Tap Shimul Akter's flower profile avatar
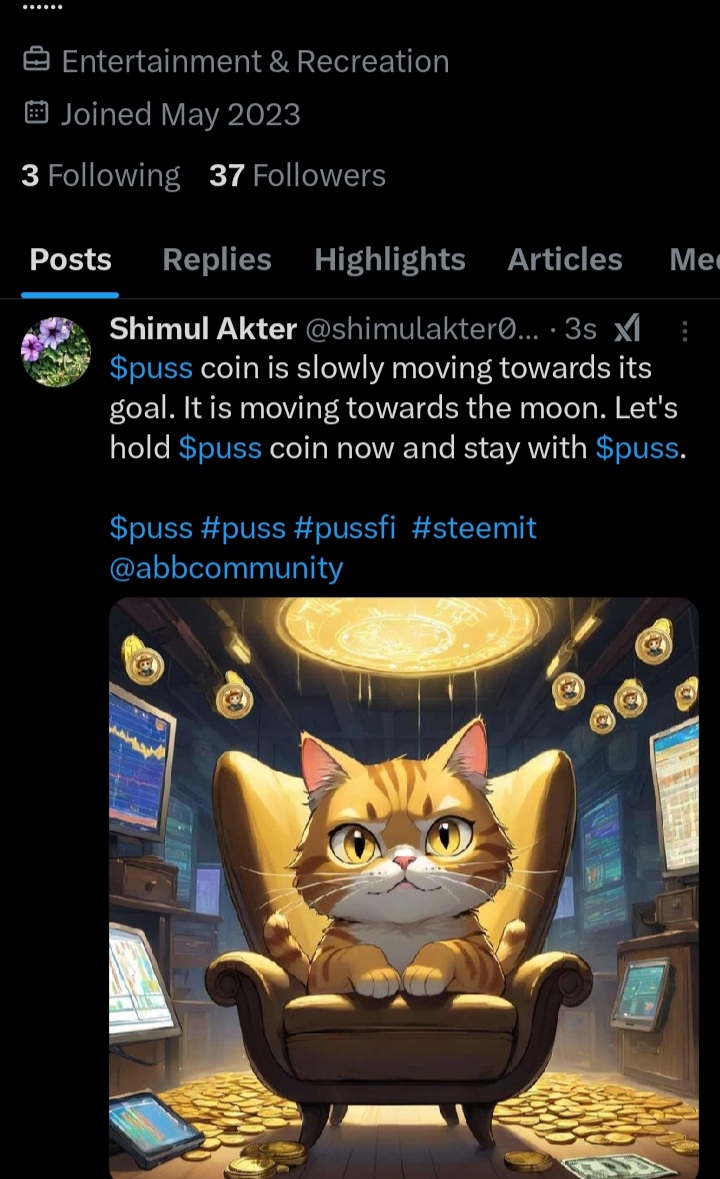 coord(56,351)
